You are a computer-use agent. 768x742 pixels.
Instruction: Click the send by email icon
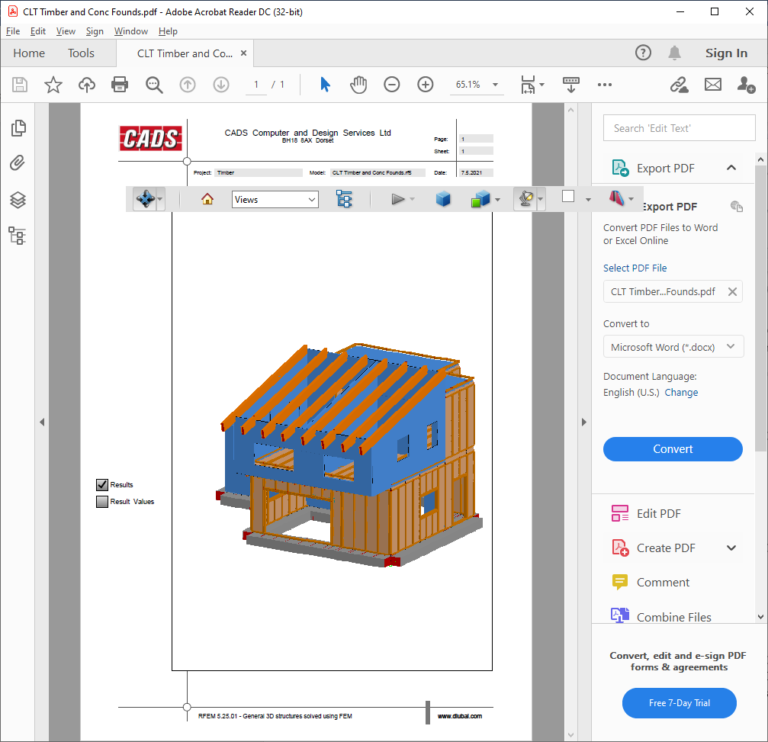[x=712, y=85]
